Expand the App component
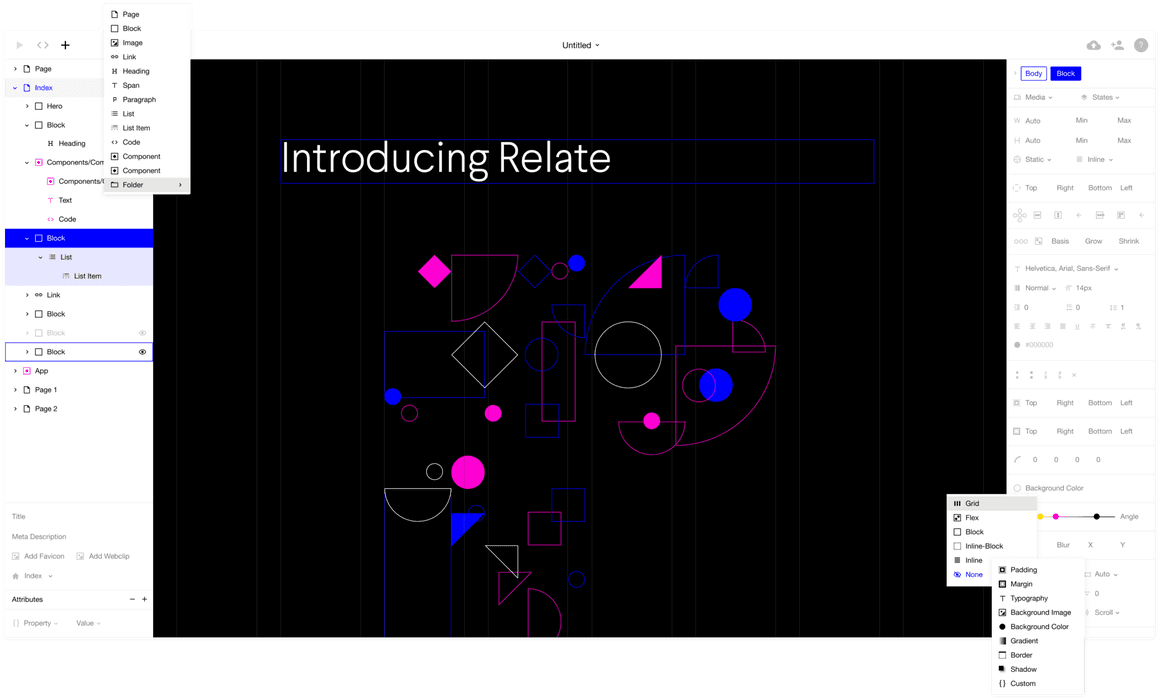Viewport: 1160px width, 700px height. pos(15,371)
